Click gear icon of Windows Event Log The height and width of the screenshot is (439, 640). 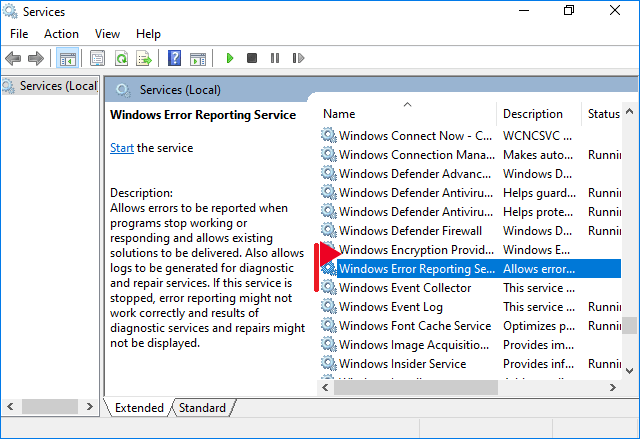point(328,306)
